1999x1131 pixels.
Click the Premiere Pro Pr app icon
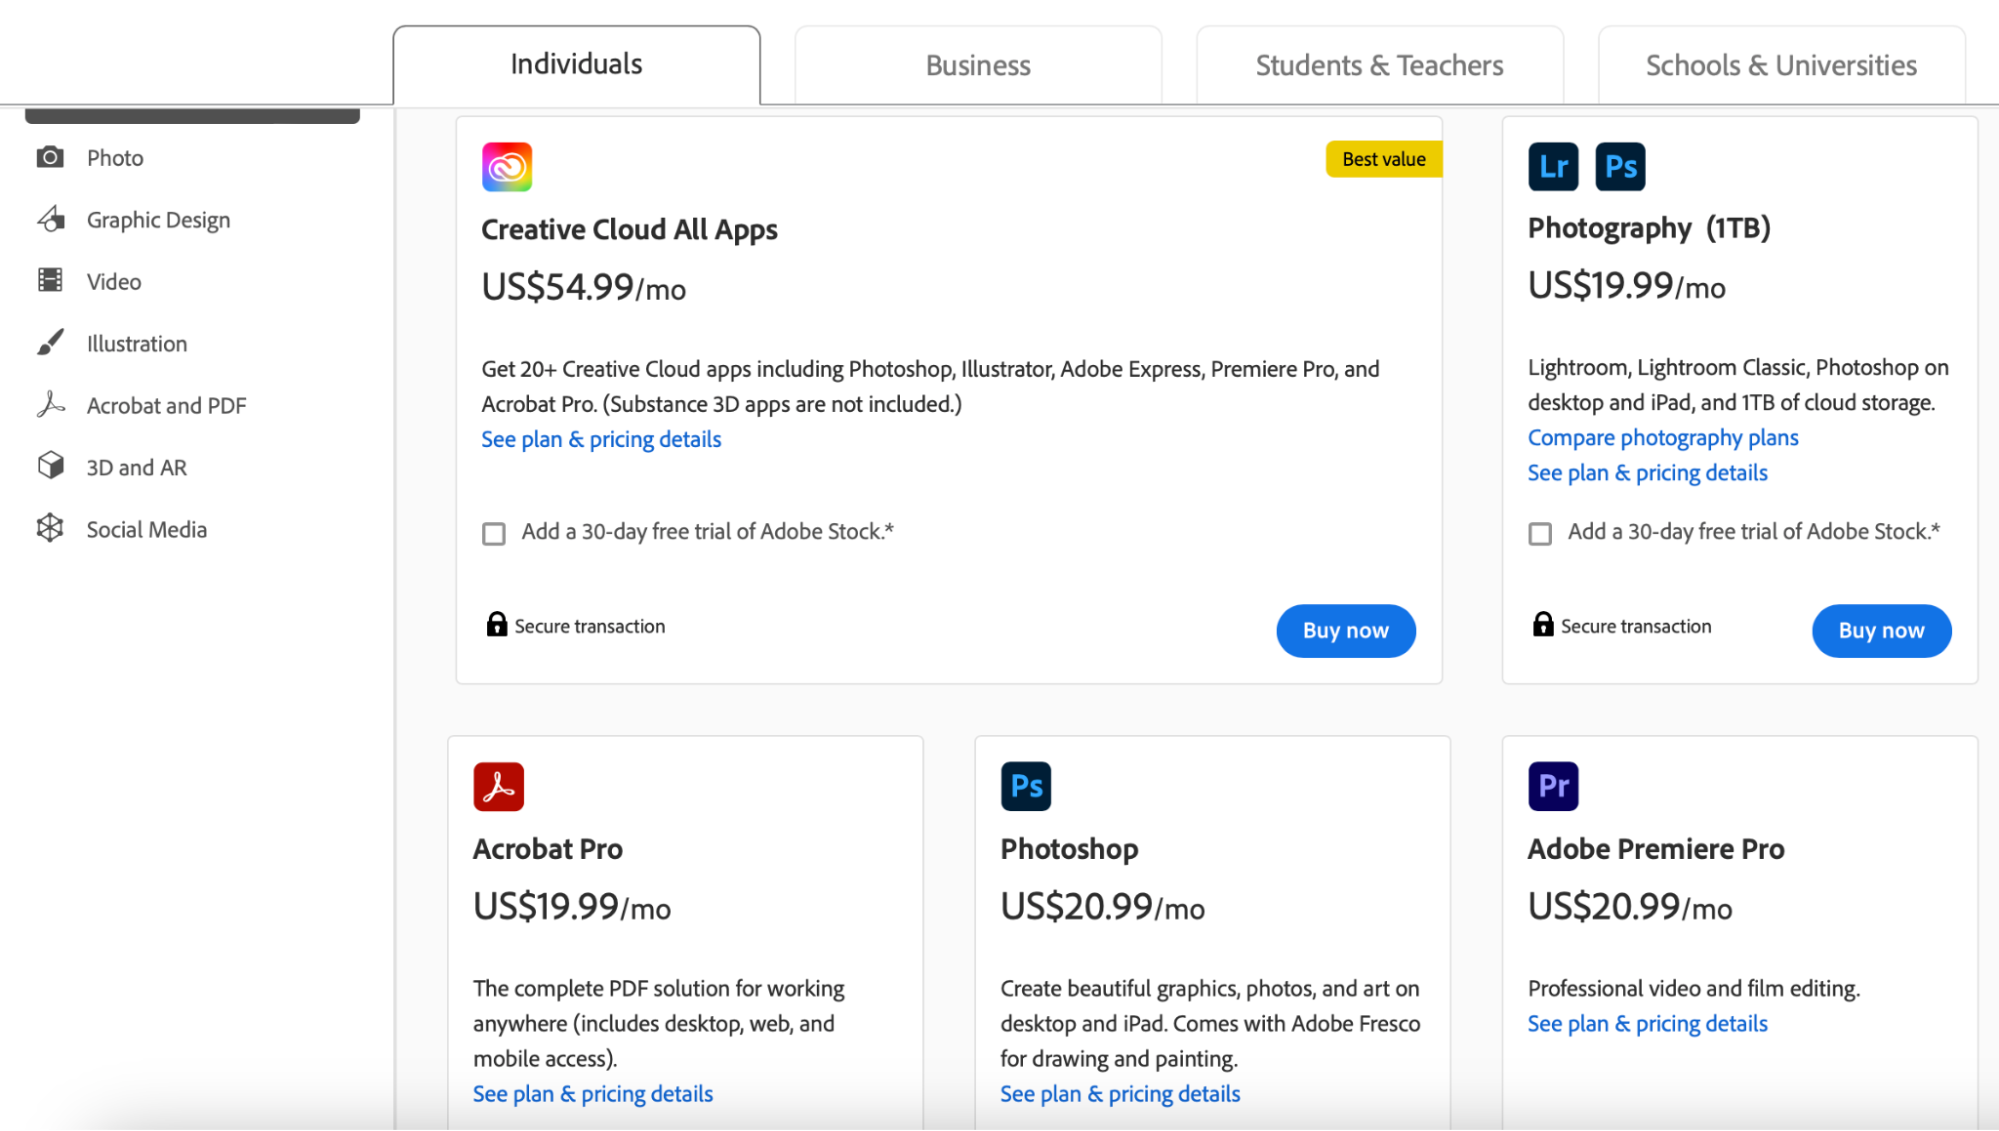[x=1552, y=786]
